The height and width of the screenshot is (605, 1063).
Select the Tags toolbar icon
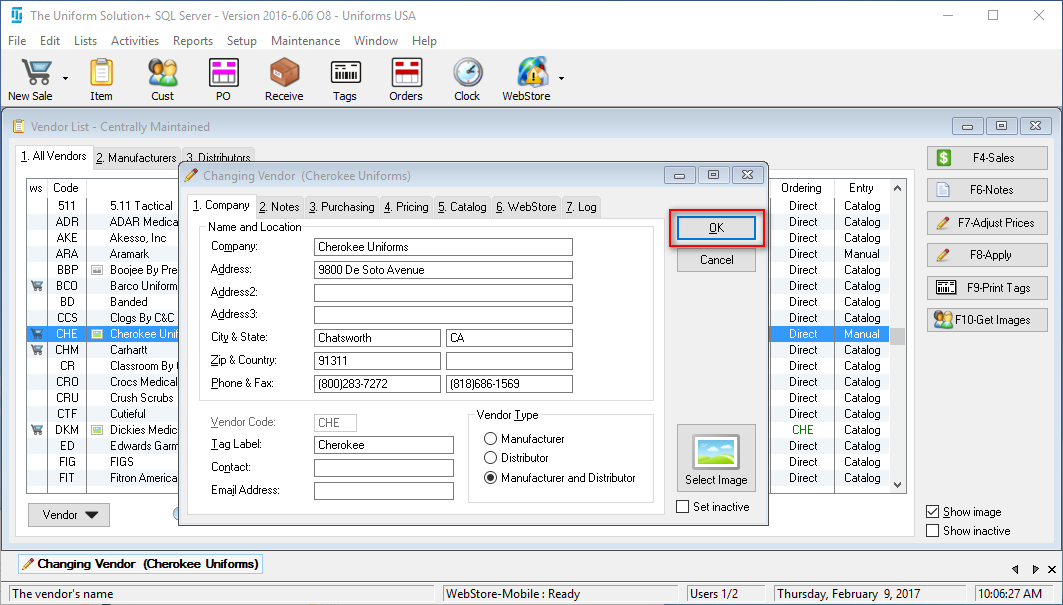(345, 75)
